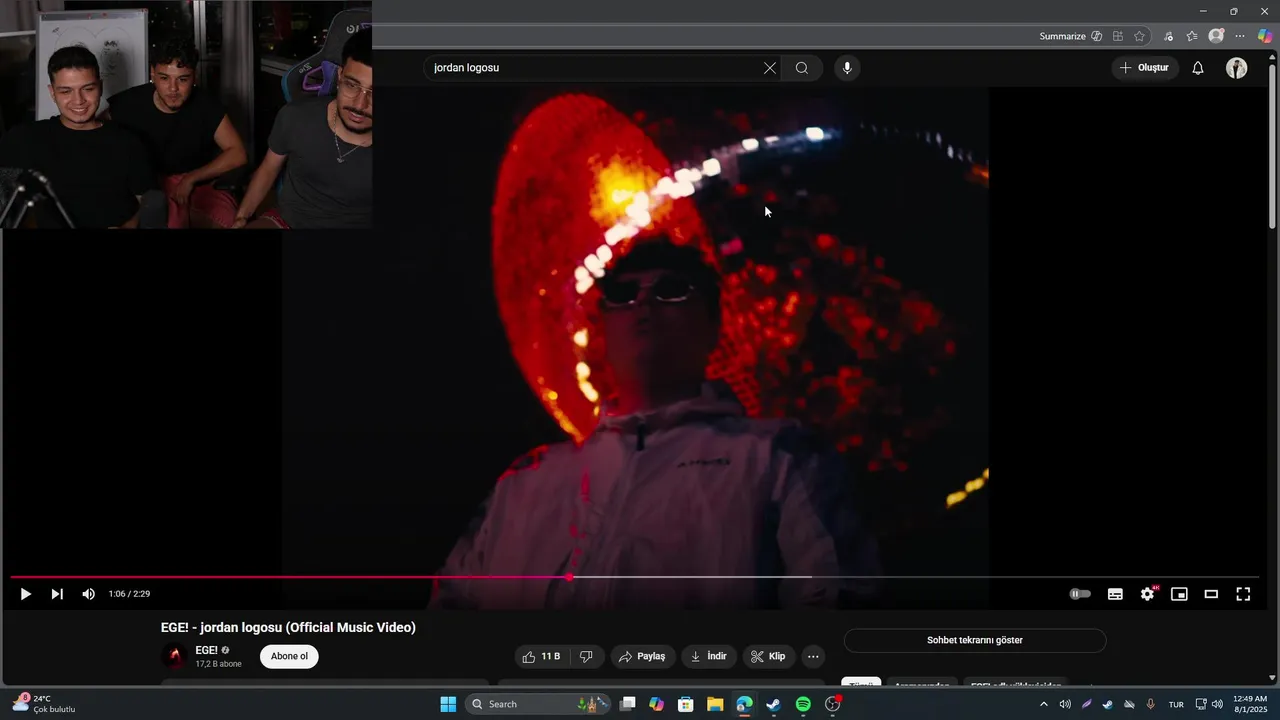Skip to the next video

coord(57,594)
